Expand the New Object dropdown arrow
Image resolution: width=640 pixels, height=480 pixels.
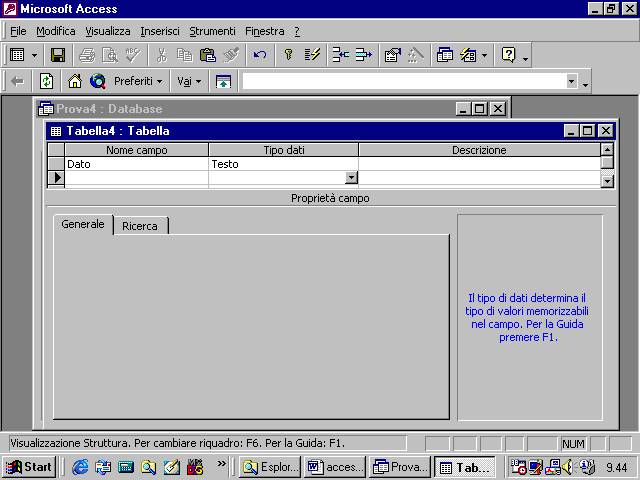(x=484, y=55)
